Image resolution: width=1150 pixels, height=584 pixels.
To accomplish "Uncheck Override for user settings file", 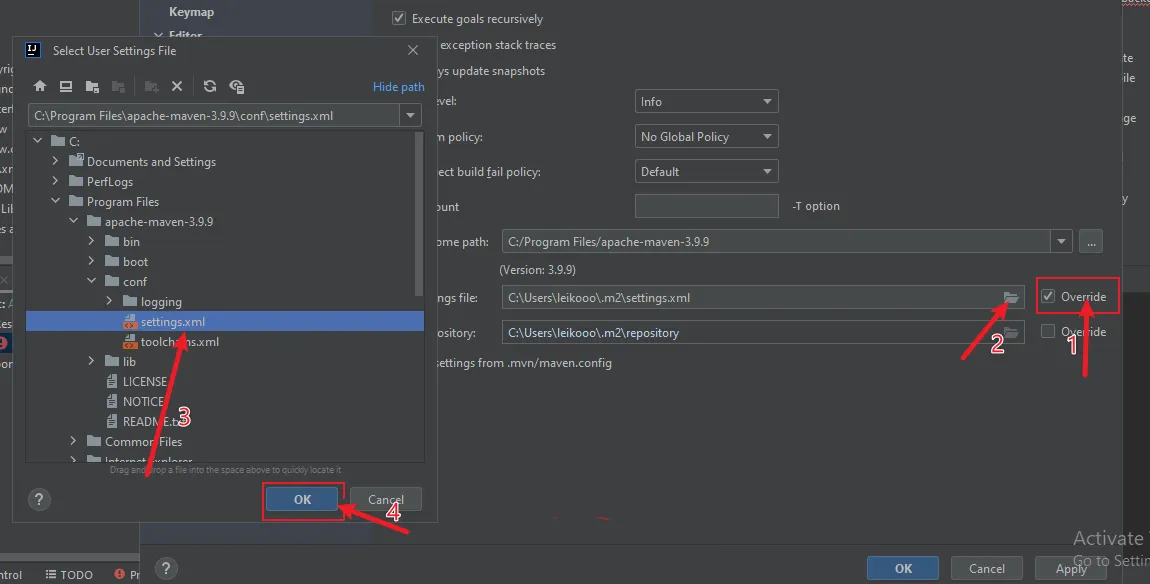I will (x=1048, y=297).
